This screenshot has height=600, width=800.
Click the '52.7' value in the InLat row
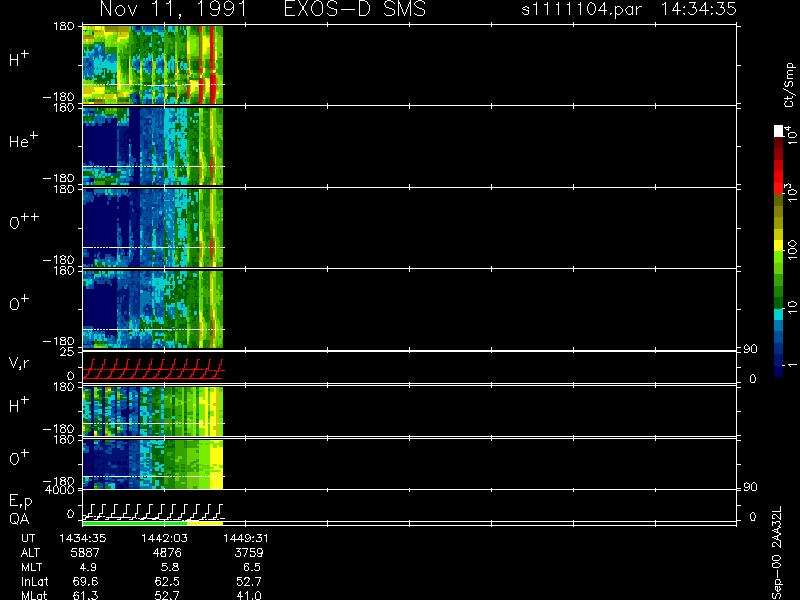tap(249, 581)
